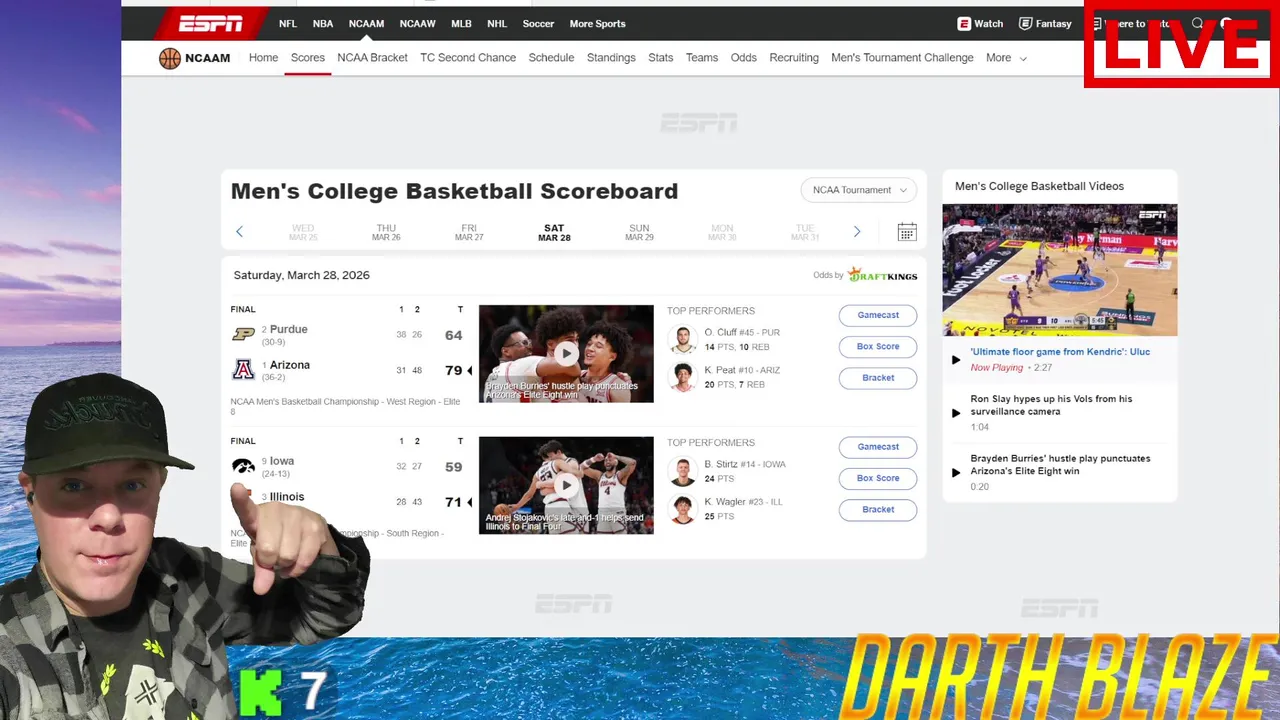The image size is (1280, 720).
Task: Select Saturday Mar 28 date
Action: (554, 233)
